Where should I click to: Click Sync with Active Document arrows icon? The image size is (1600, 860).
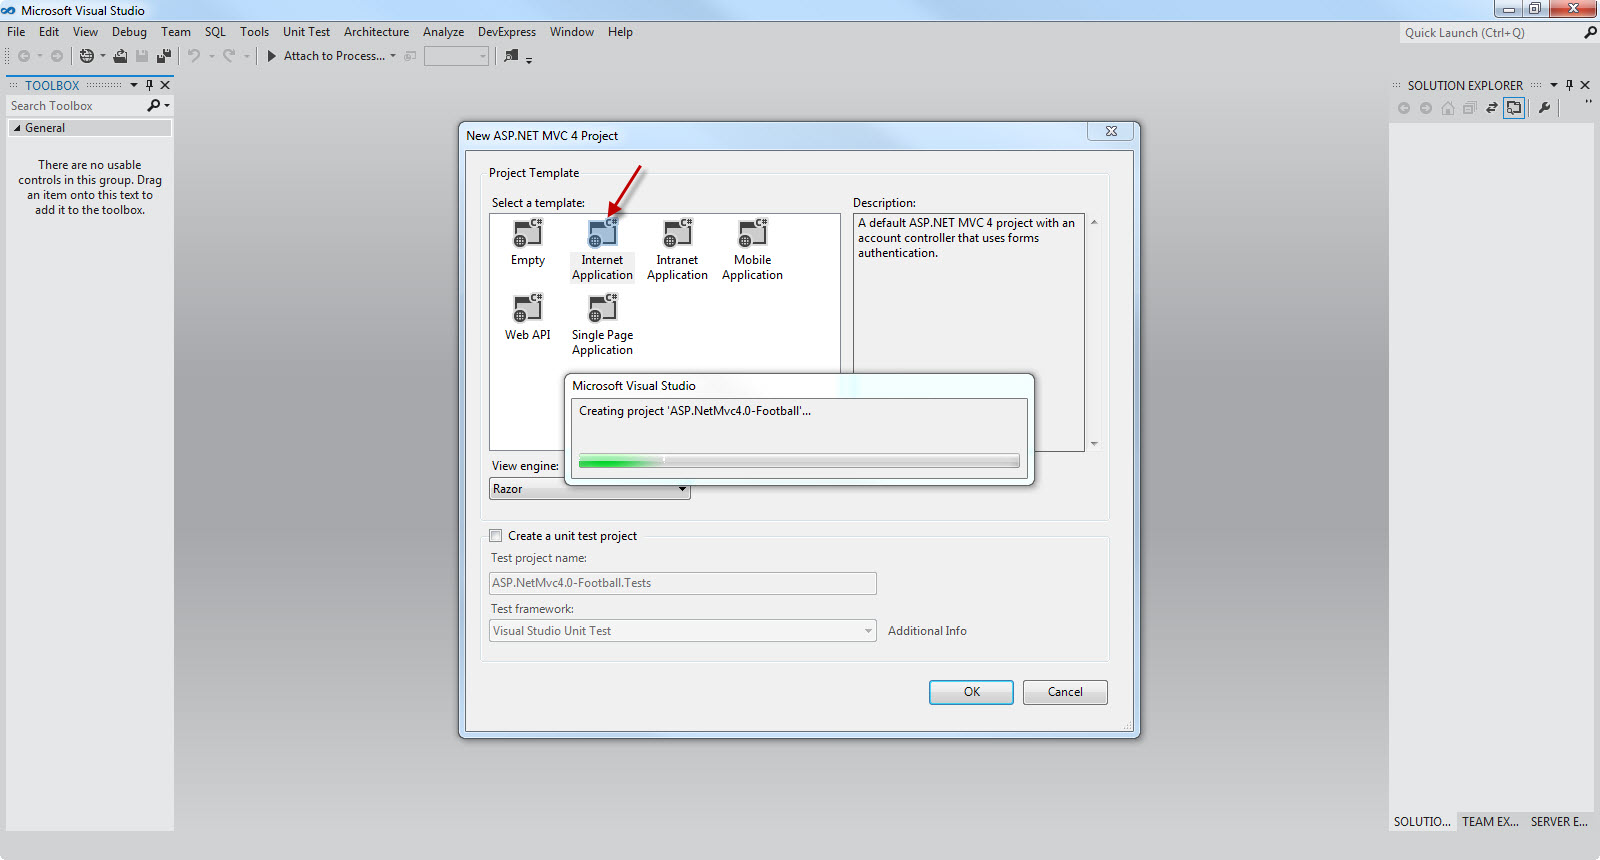[1492, 108]
